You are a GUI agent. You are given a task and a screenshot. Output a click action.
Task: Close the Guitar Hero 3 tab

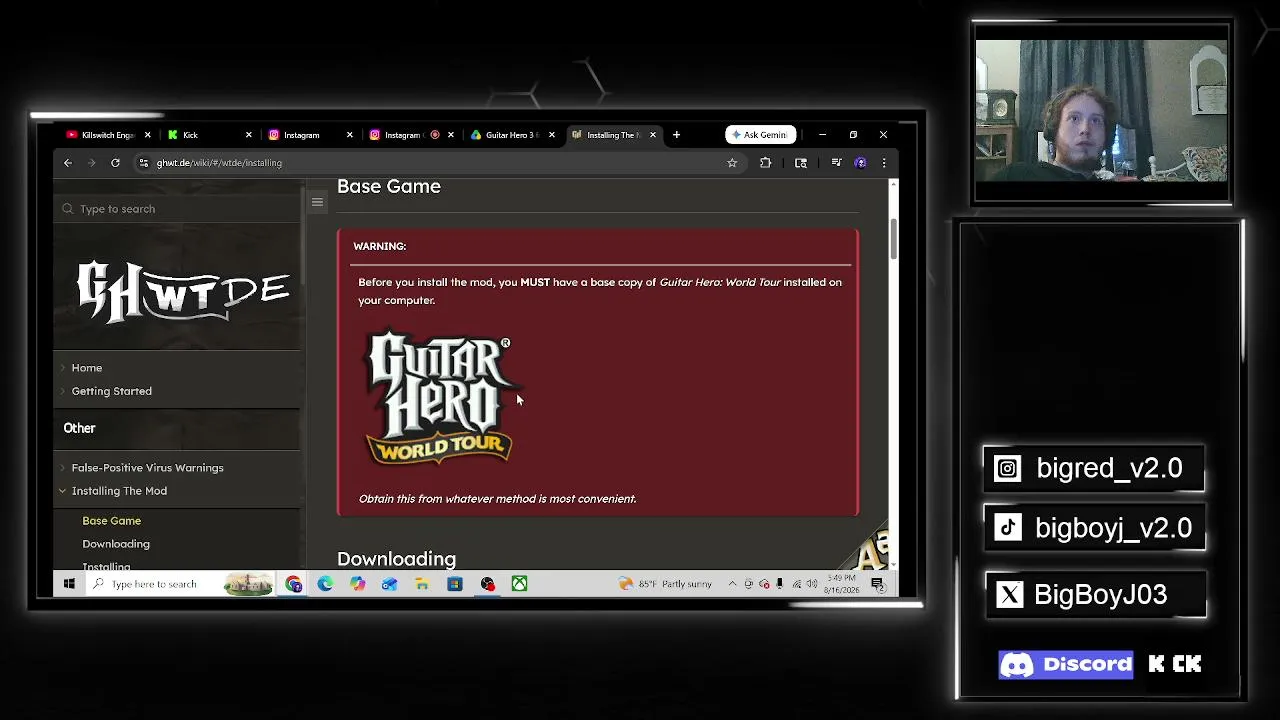(552, 135)
